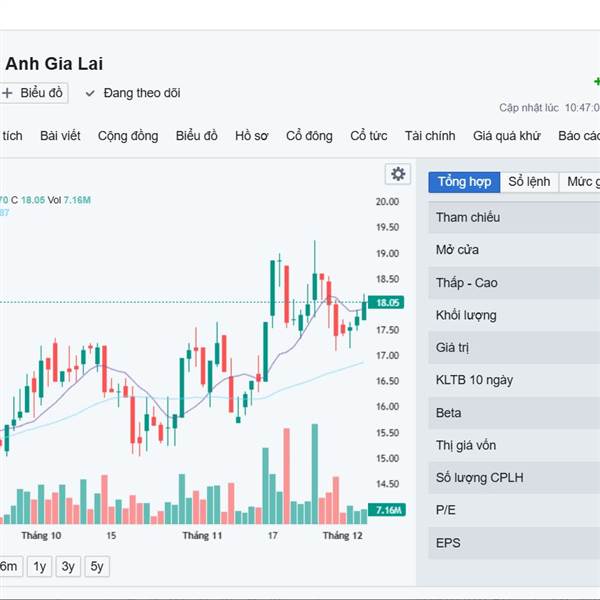The image size is (600, 600).
Task: Click the checkmark icon before Đang theo dõi
Action: 90,93
